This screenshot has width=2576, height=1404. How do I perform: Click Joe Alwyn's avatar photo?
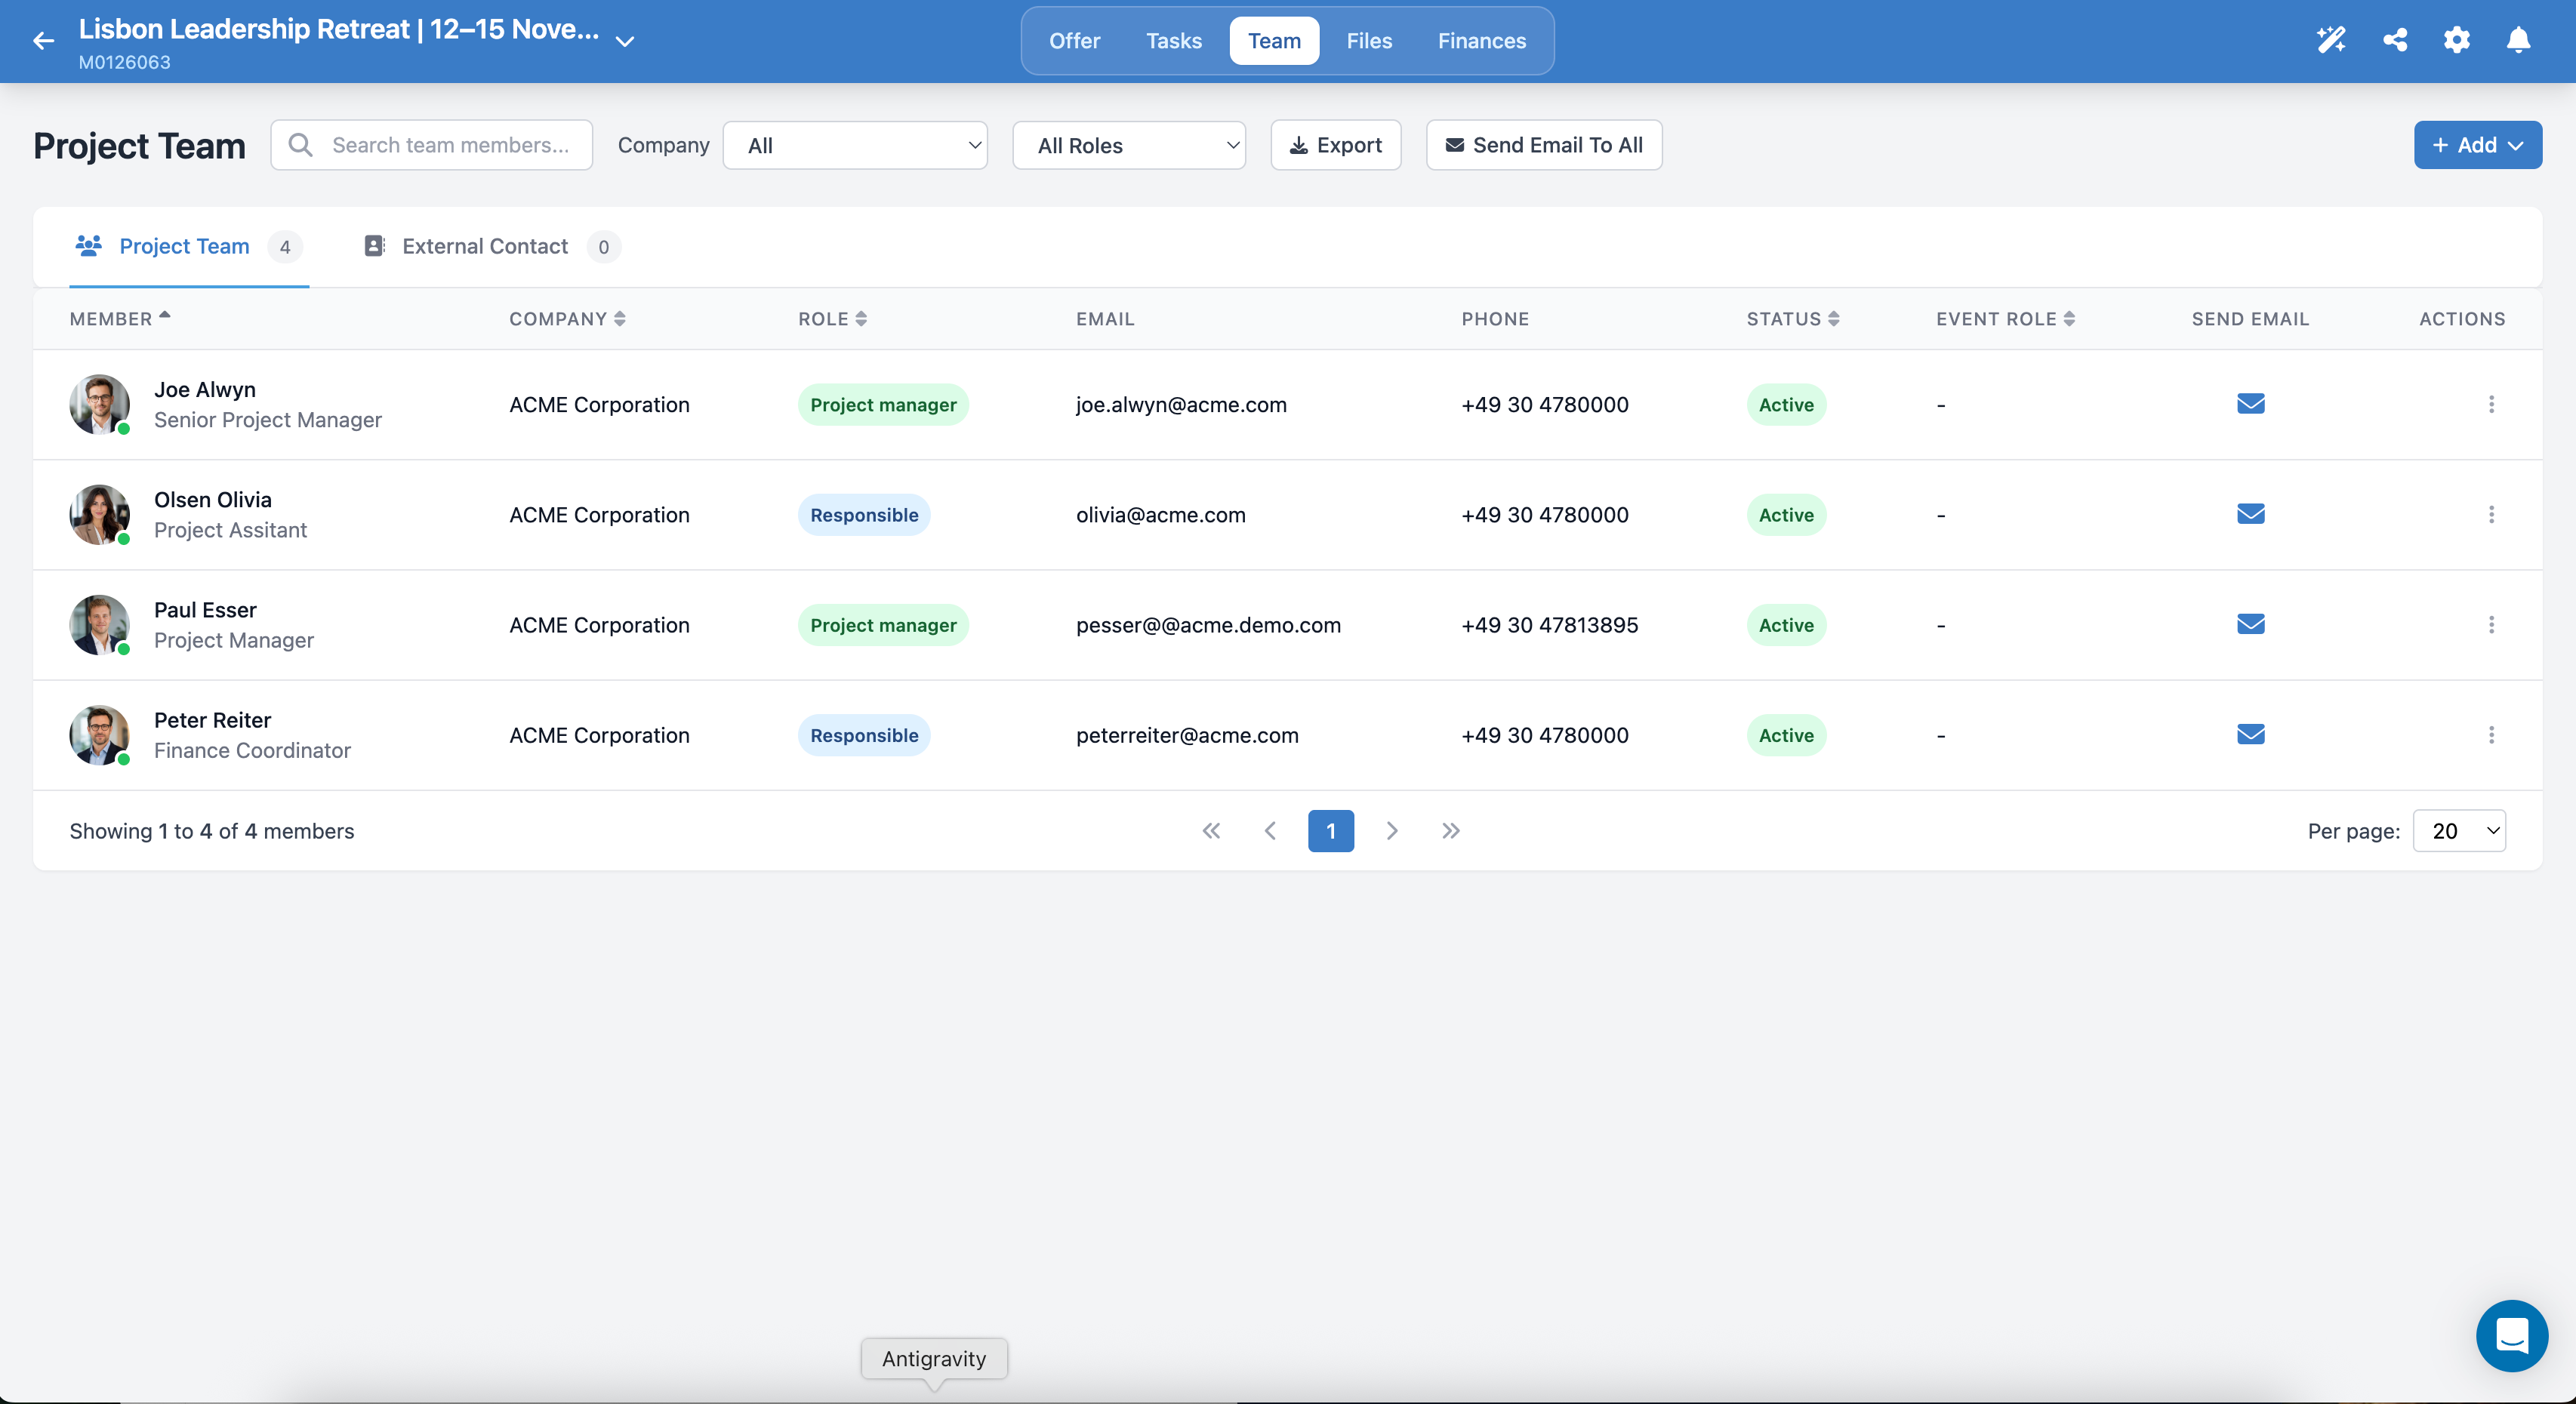[x=99, y=404]
